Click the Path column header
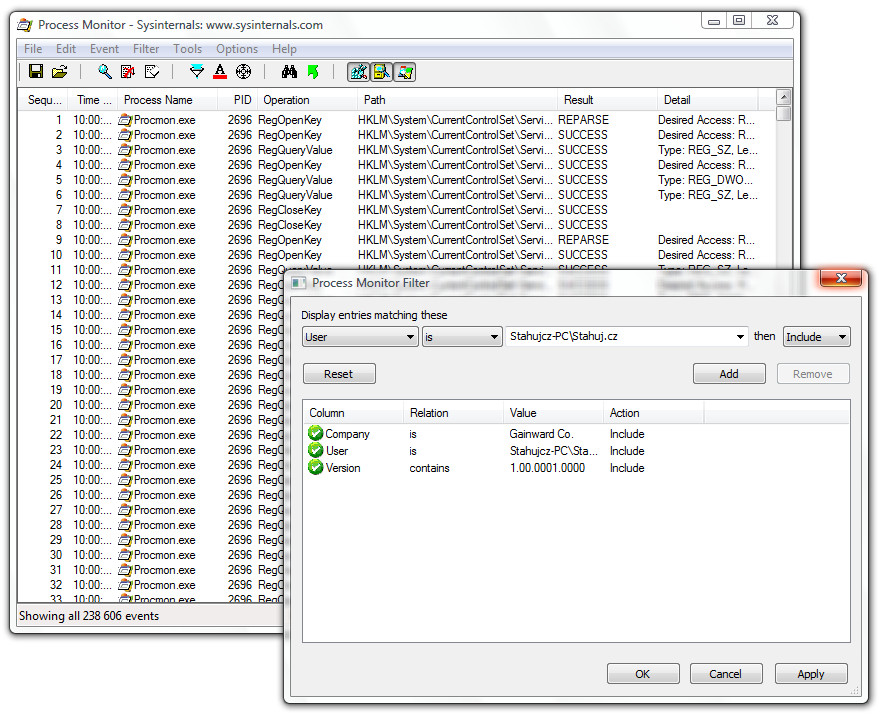Viewport: 881px width, 721px height. [457, 100]
